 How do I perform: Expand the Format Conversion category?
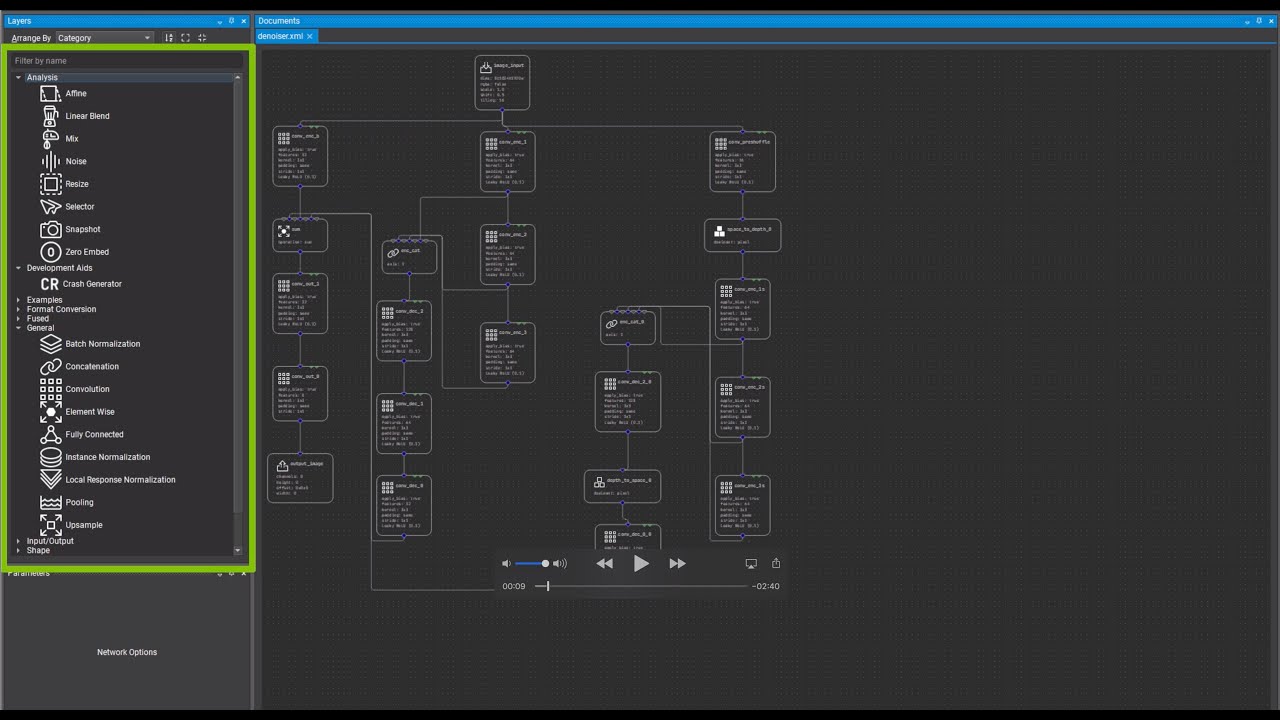(18, 309)
